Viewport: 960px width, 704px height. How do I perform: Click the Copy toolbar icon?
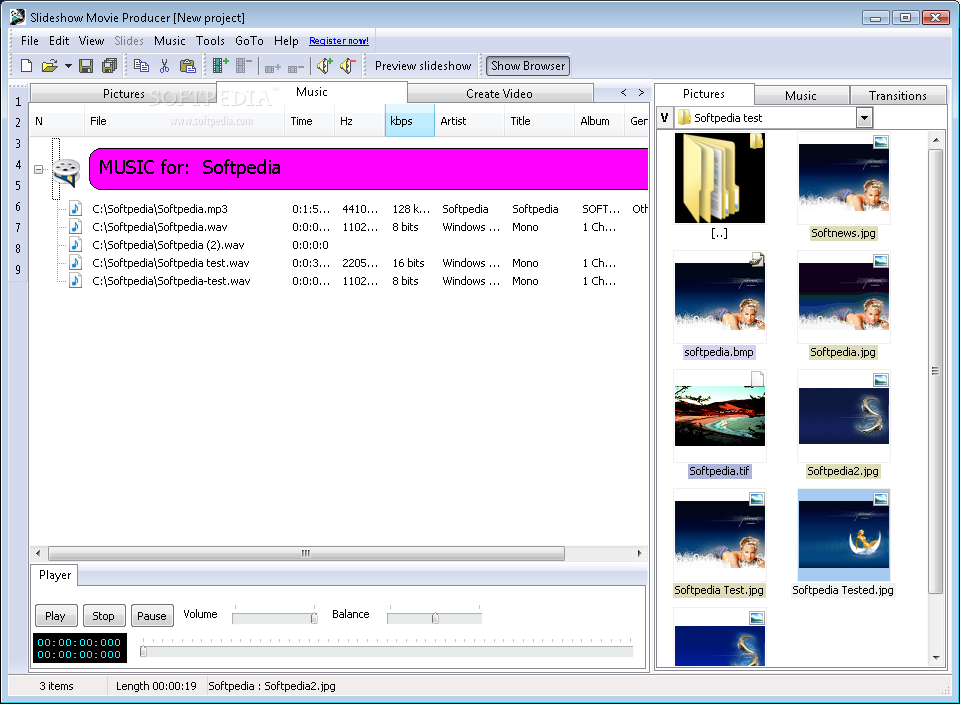pyautogui.click(x=141, y=66)
